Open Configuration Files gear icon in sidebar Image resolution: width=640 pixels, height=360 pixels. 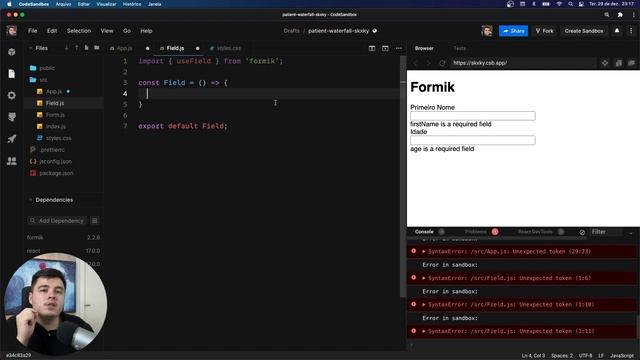point(11,95)
